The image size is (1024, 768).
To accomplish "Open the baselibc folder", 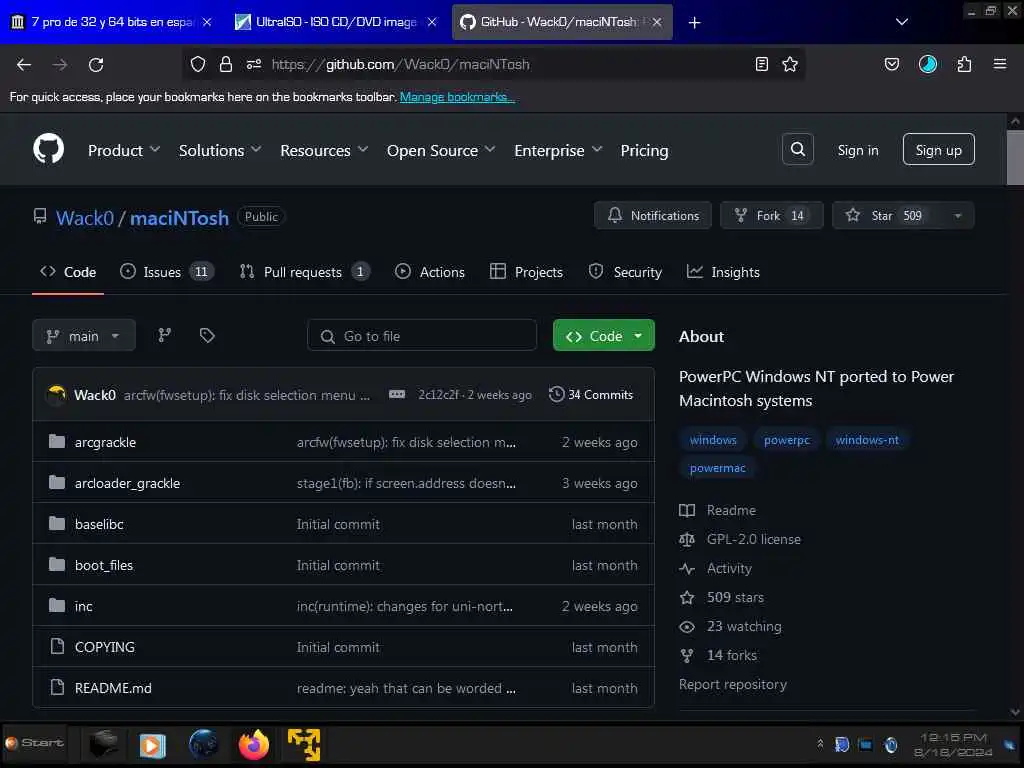I will click(99, 524).
